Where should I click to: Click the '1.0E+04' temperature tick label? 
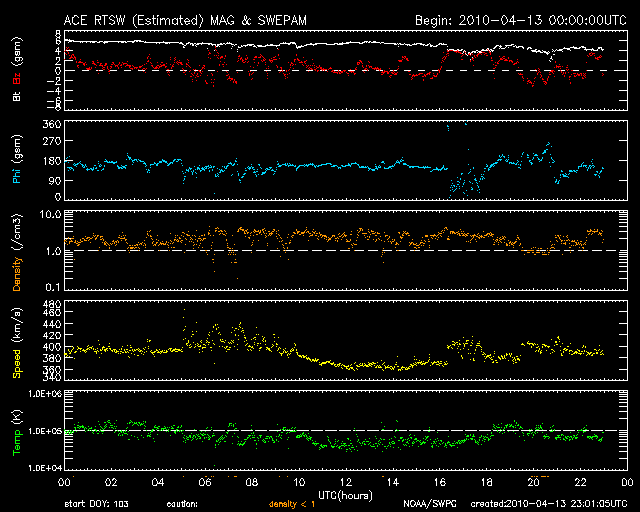tap(45, 468)
